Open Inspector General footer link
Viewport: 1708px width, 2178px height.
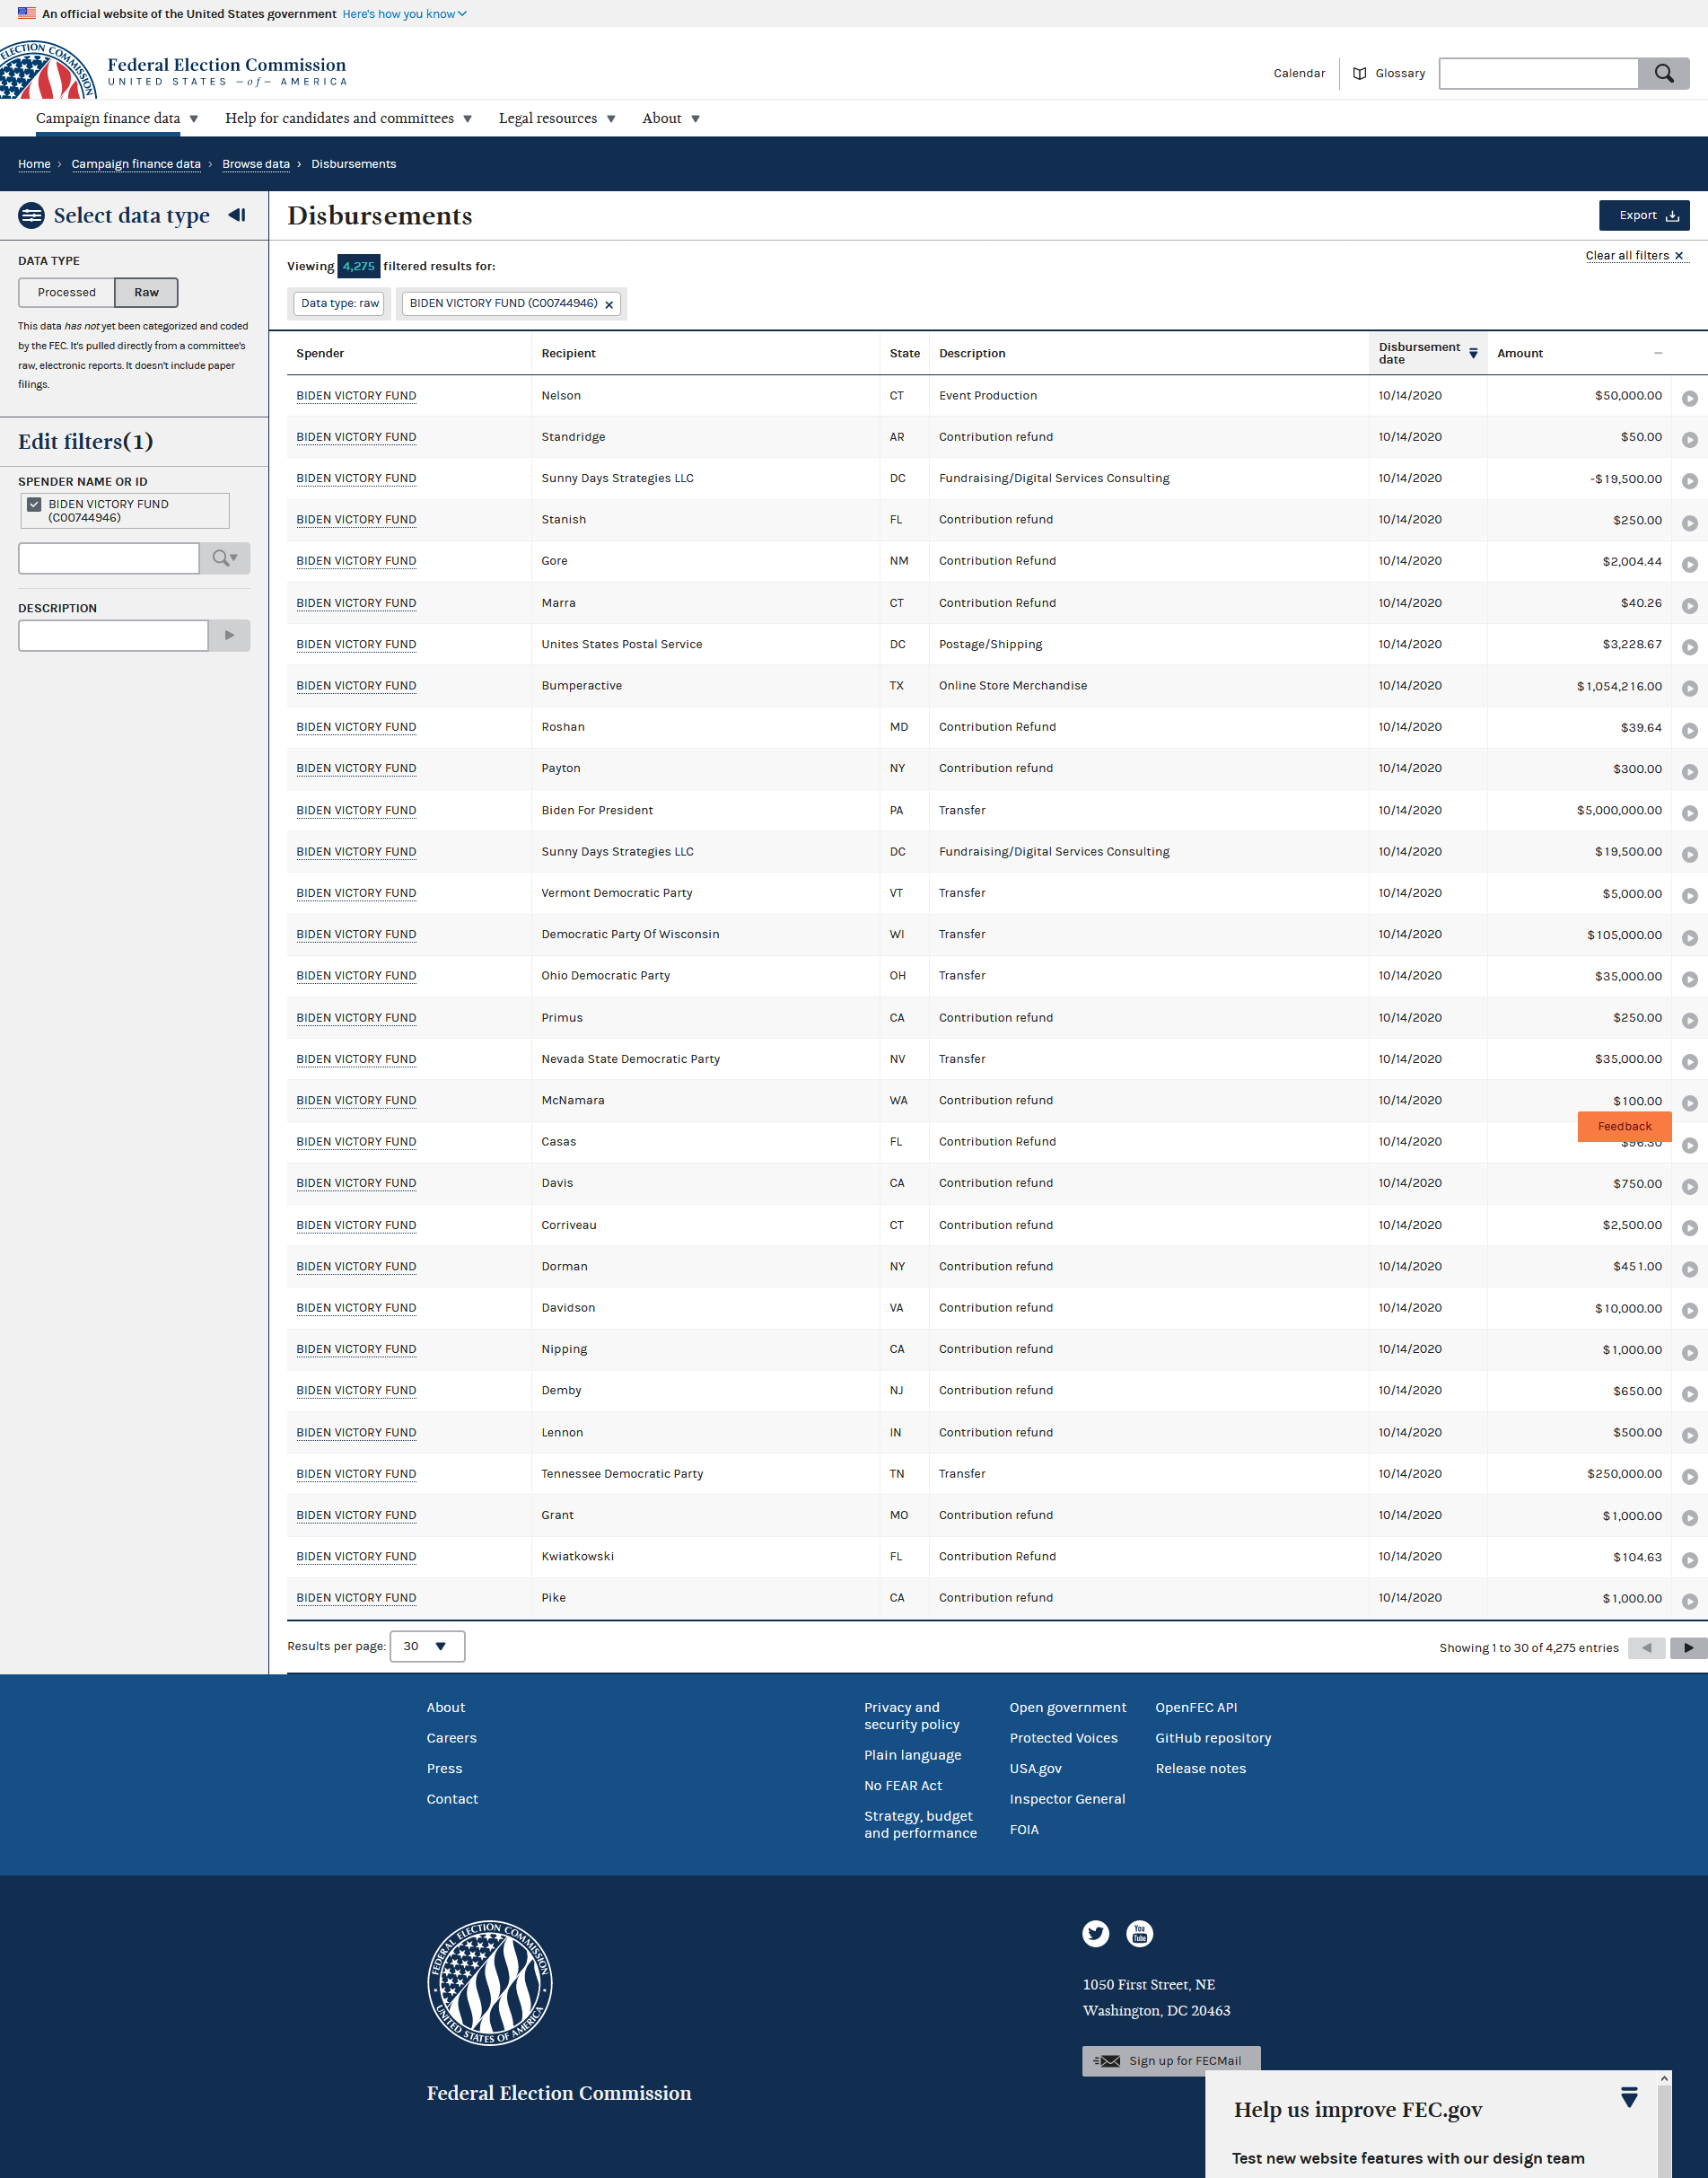click(1067, 1799)
